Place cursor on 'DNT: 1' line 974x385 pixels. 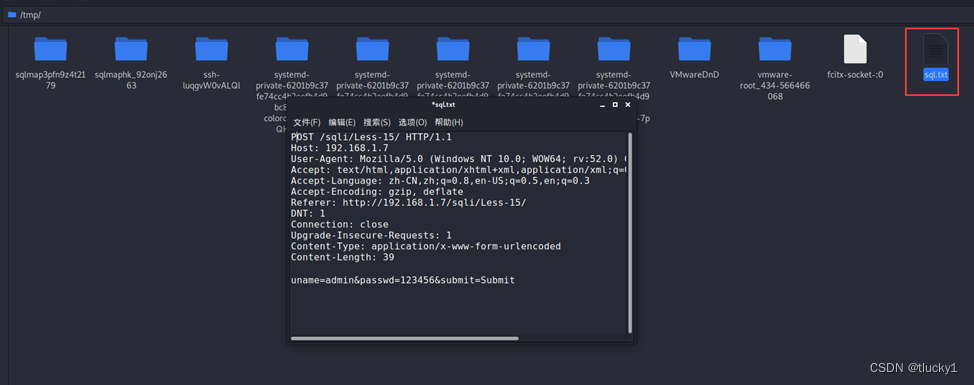click(307, 214)
